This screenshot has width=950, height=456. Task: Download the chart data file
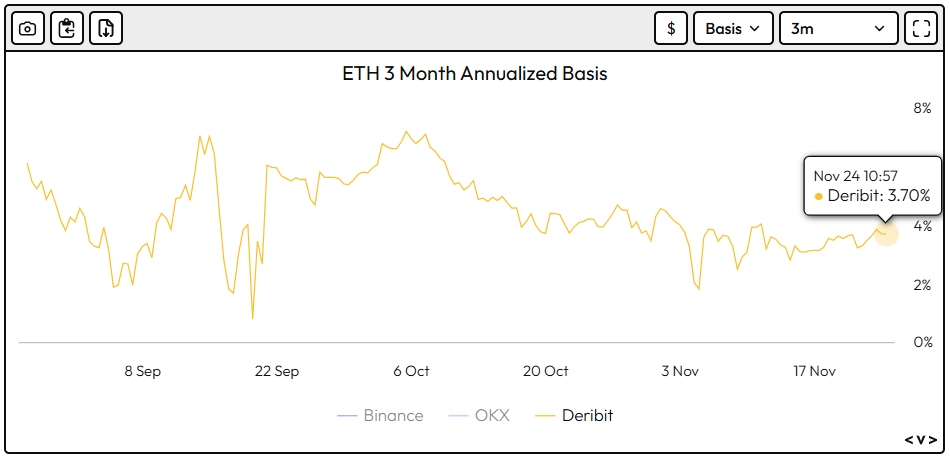click(106, 28)
